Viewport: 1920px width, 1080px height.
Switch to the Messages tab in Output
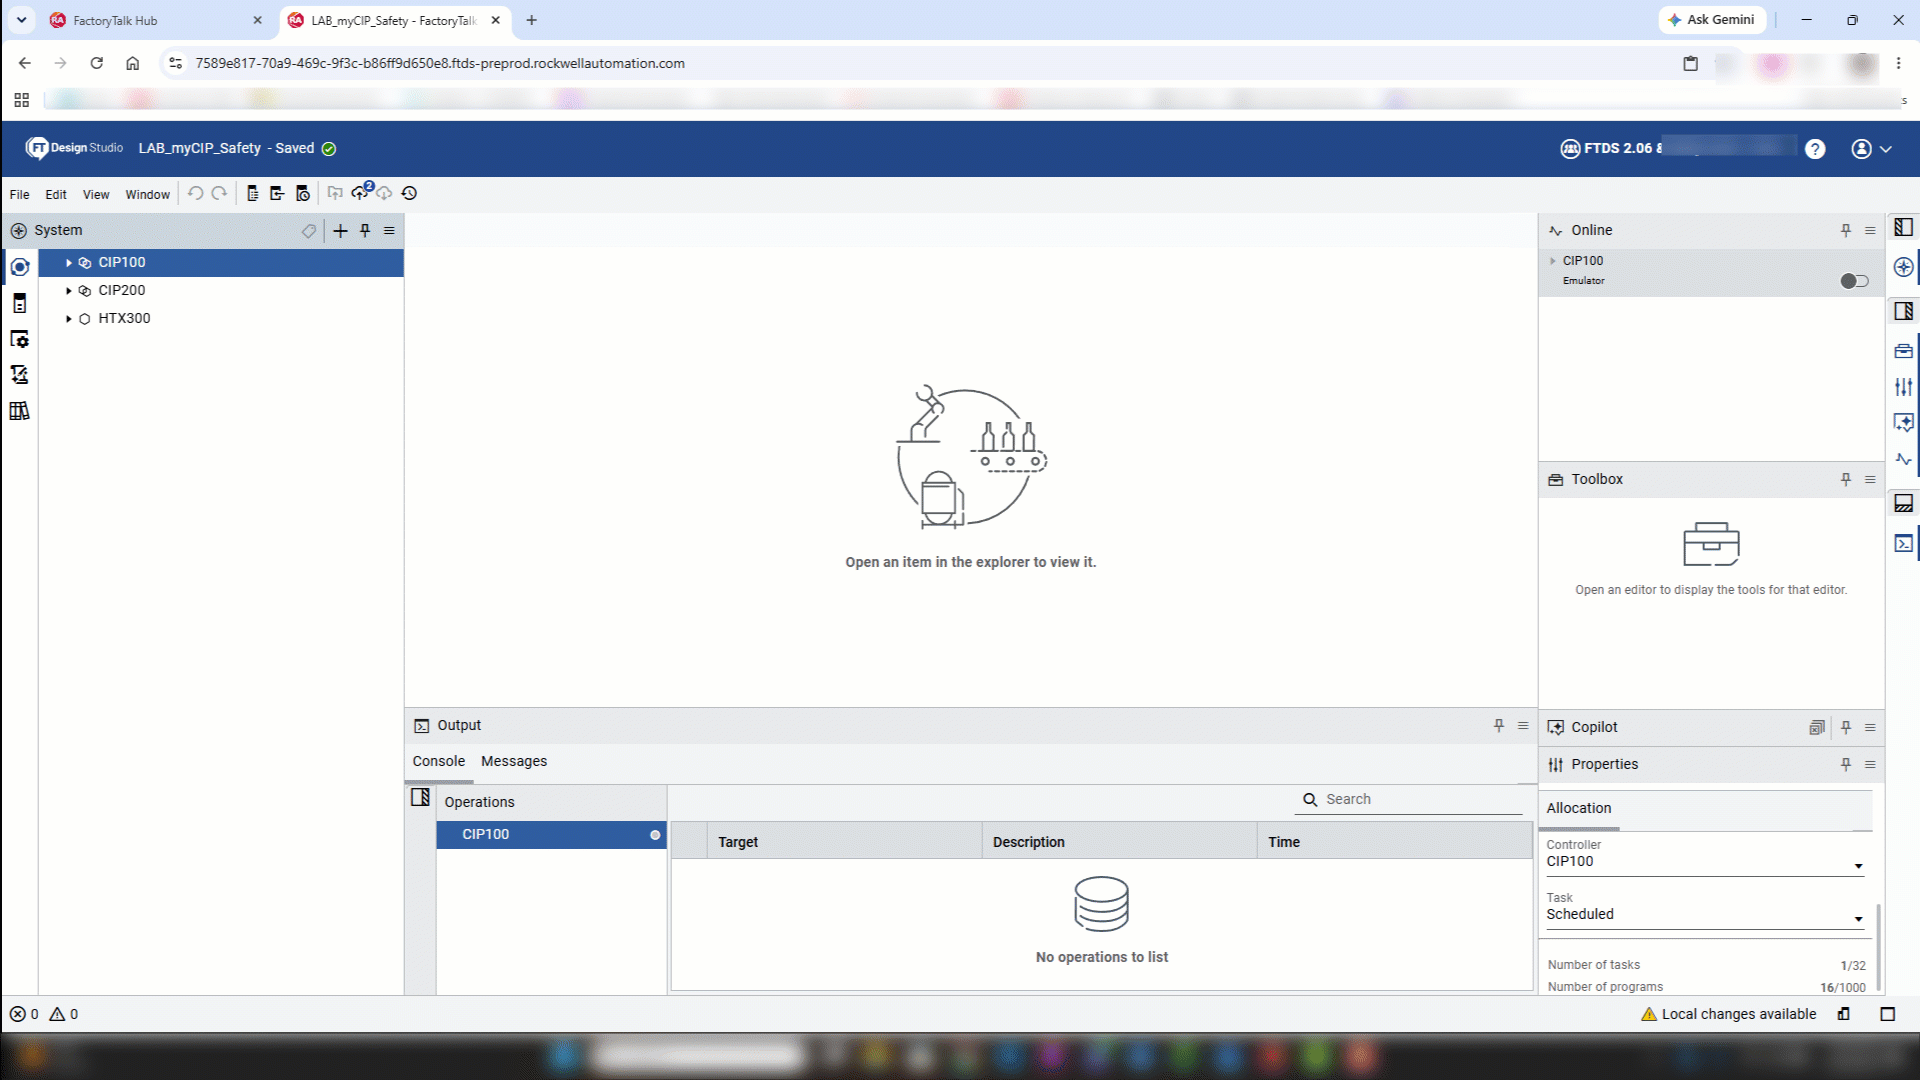point(514,762)
